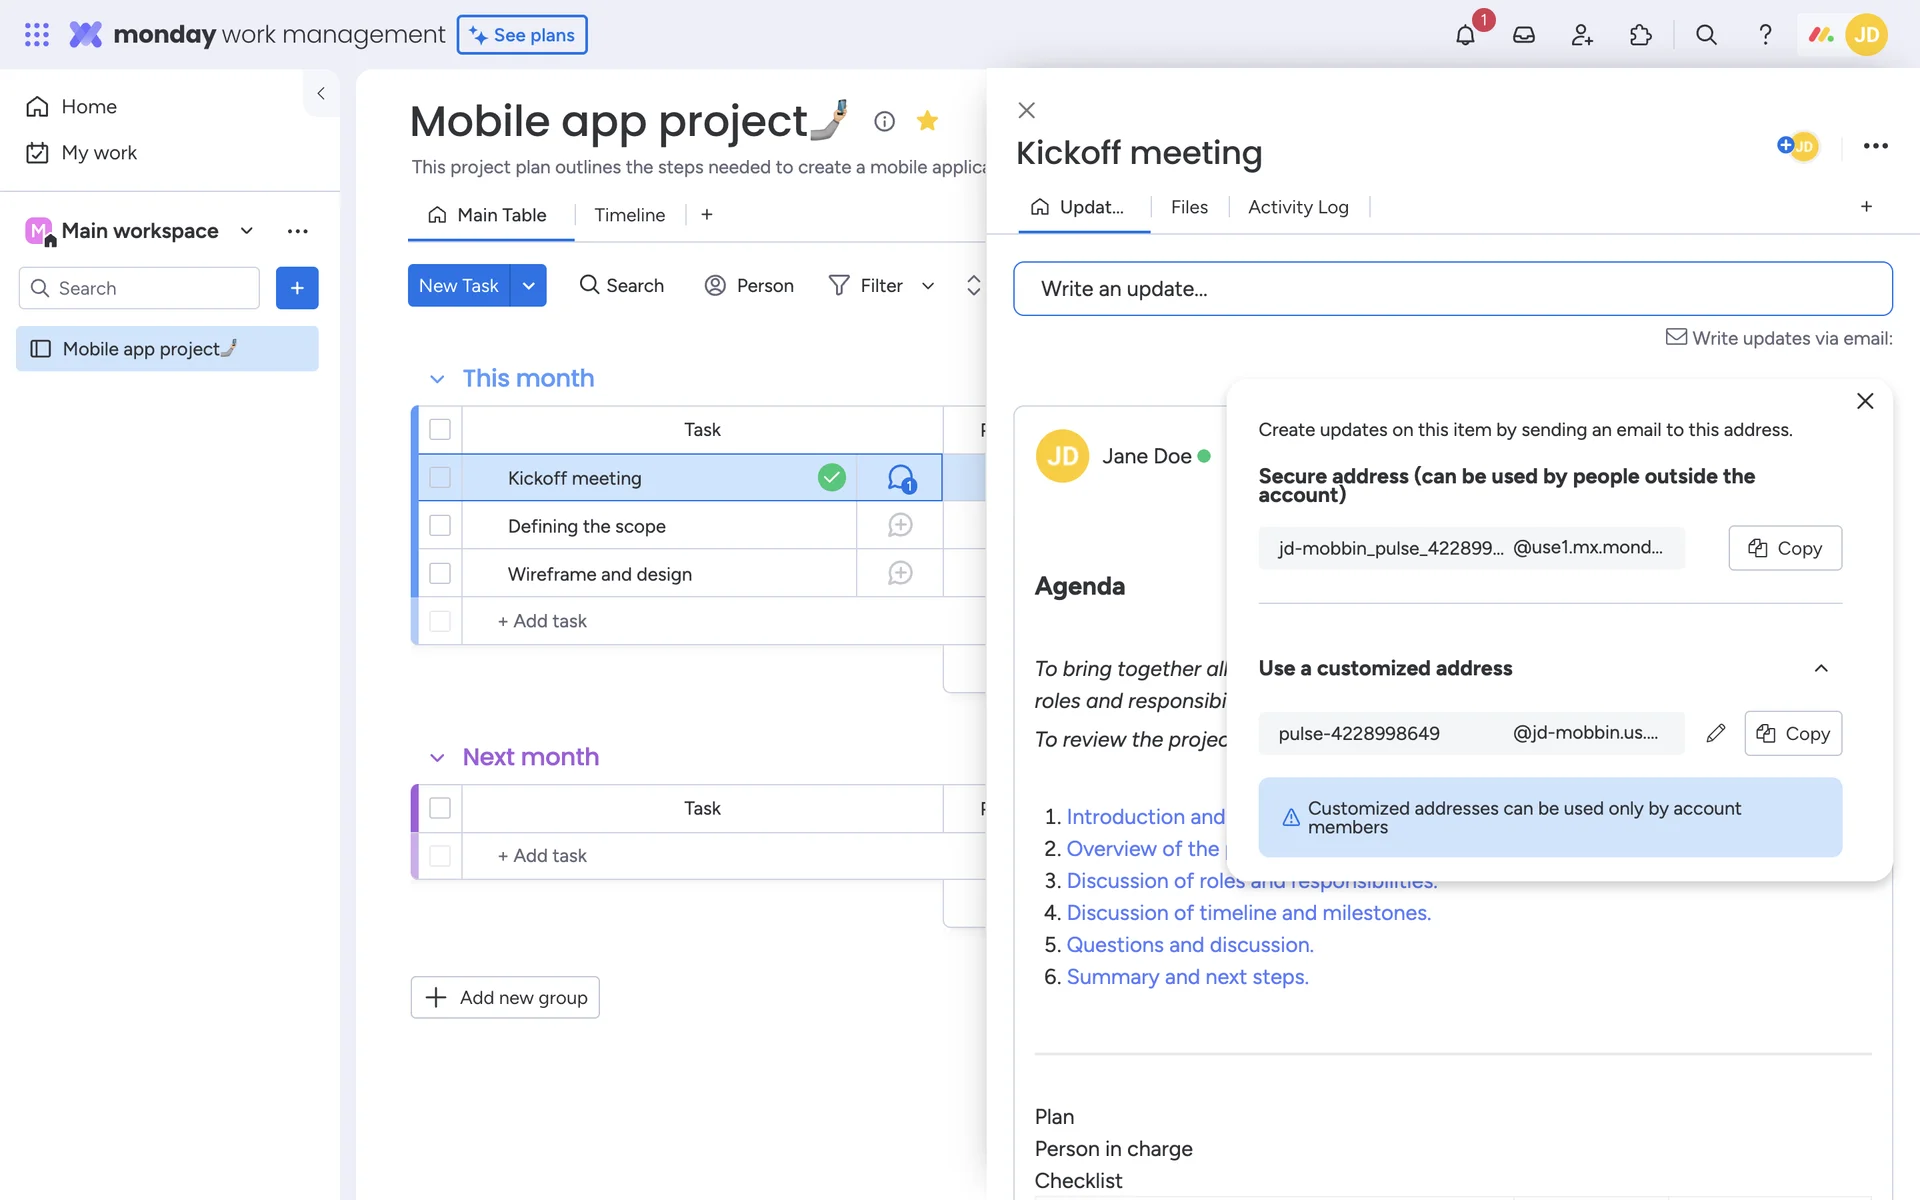Collapse the This month group
Screen dimensions: 1920x1200
pos(437,379)
